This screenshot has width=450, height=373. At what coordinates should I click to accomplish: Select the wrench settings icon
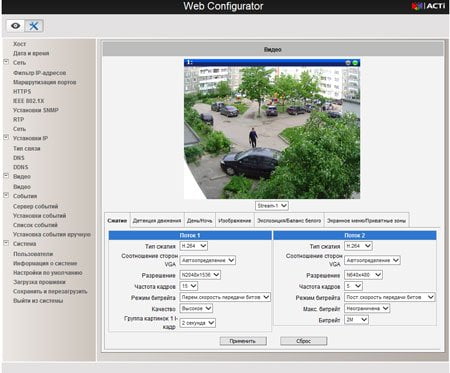[34, 26]
